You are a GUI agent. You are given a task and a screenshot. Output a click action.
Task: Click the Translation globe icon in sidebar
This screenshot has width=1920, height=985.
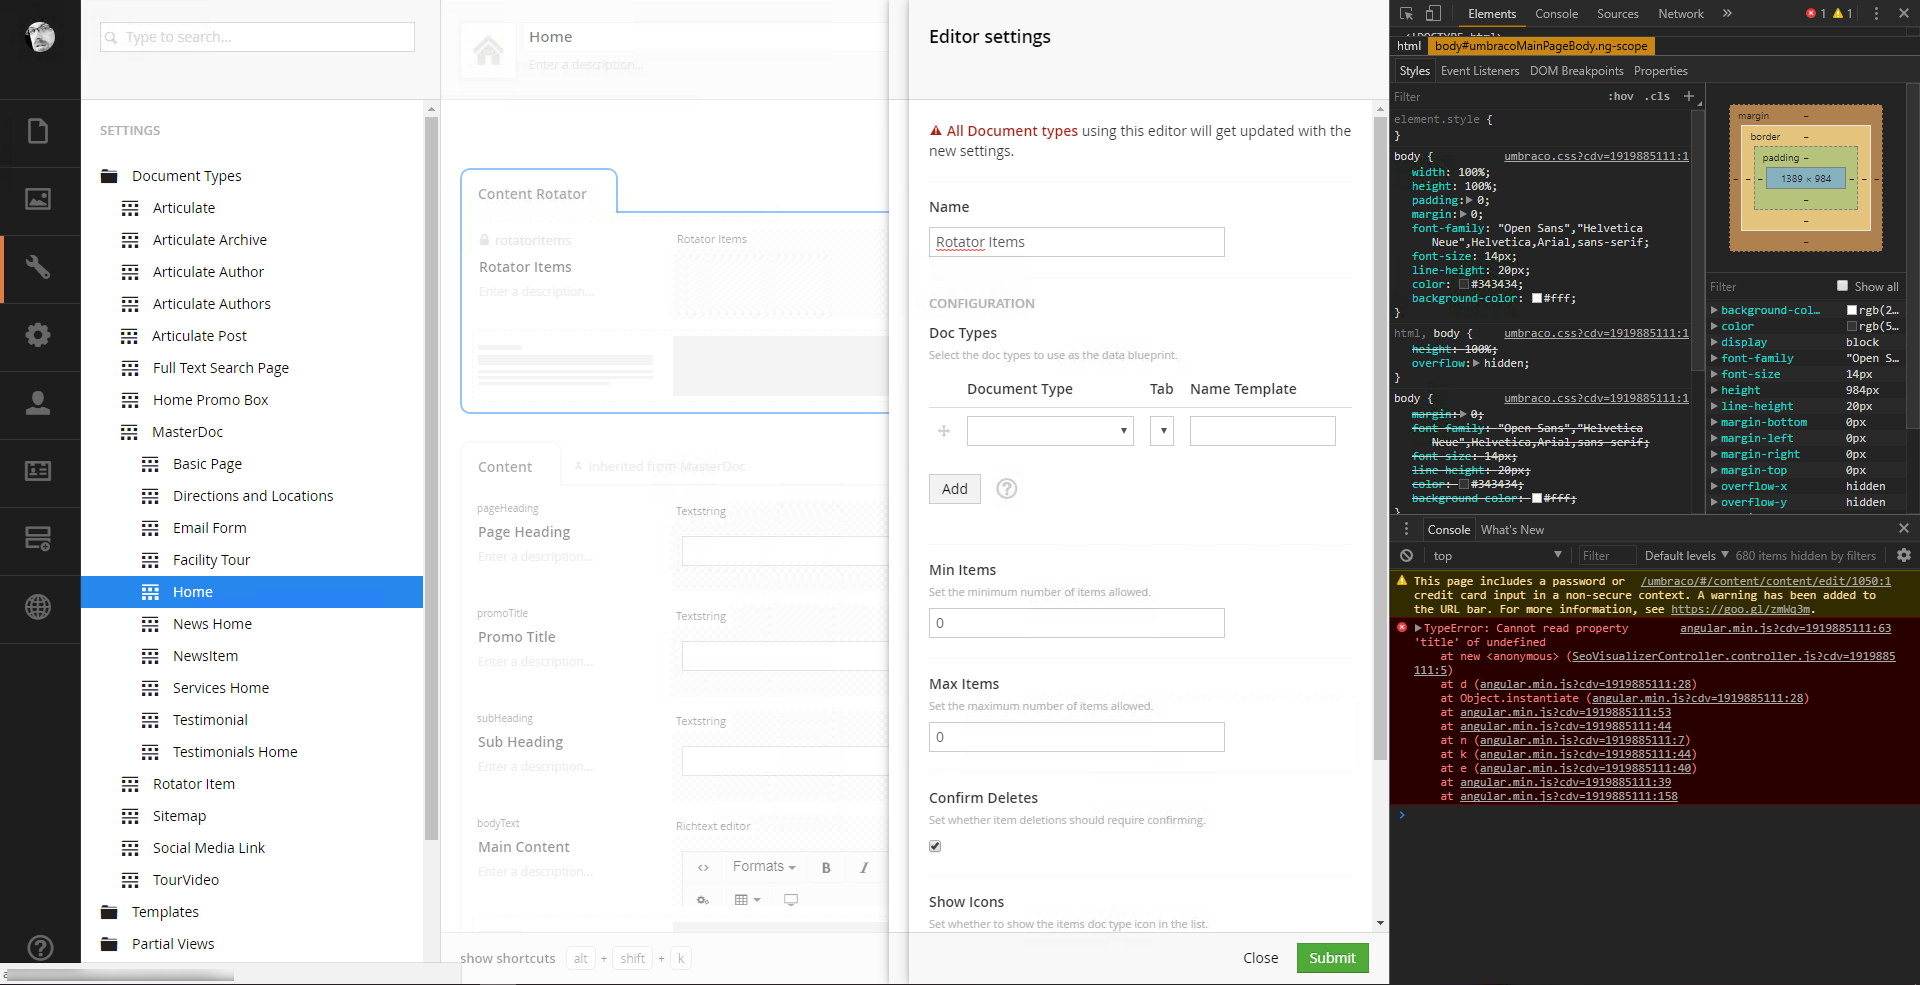pyautogui.click(x=38, y=607)
